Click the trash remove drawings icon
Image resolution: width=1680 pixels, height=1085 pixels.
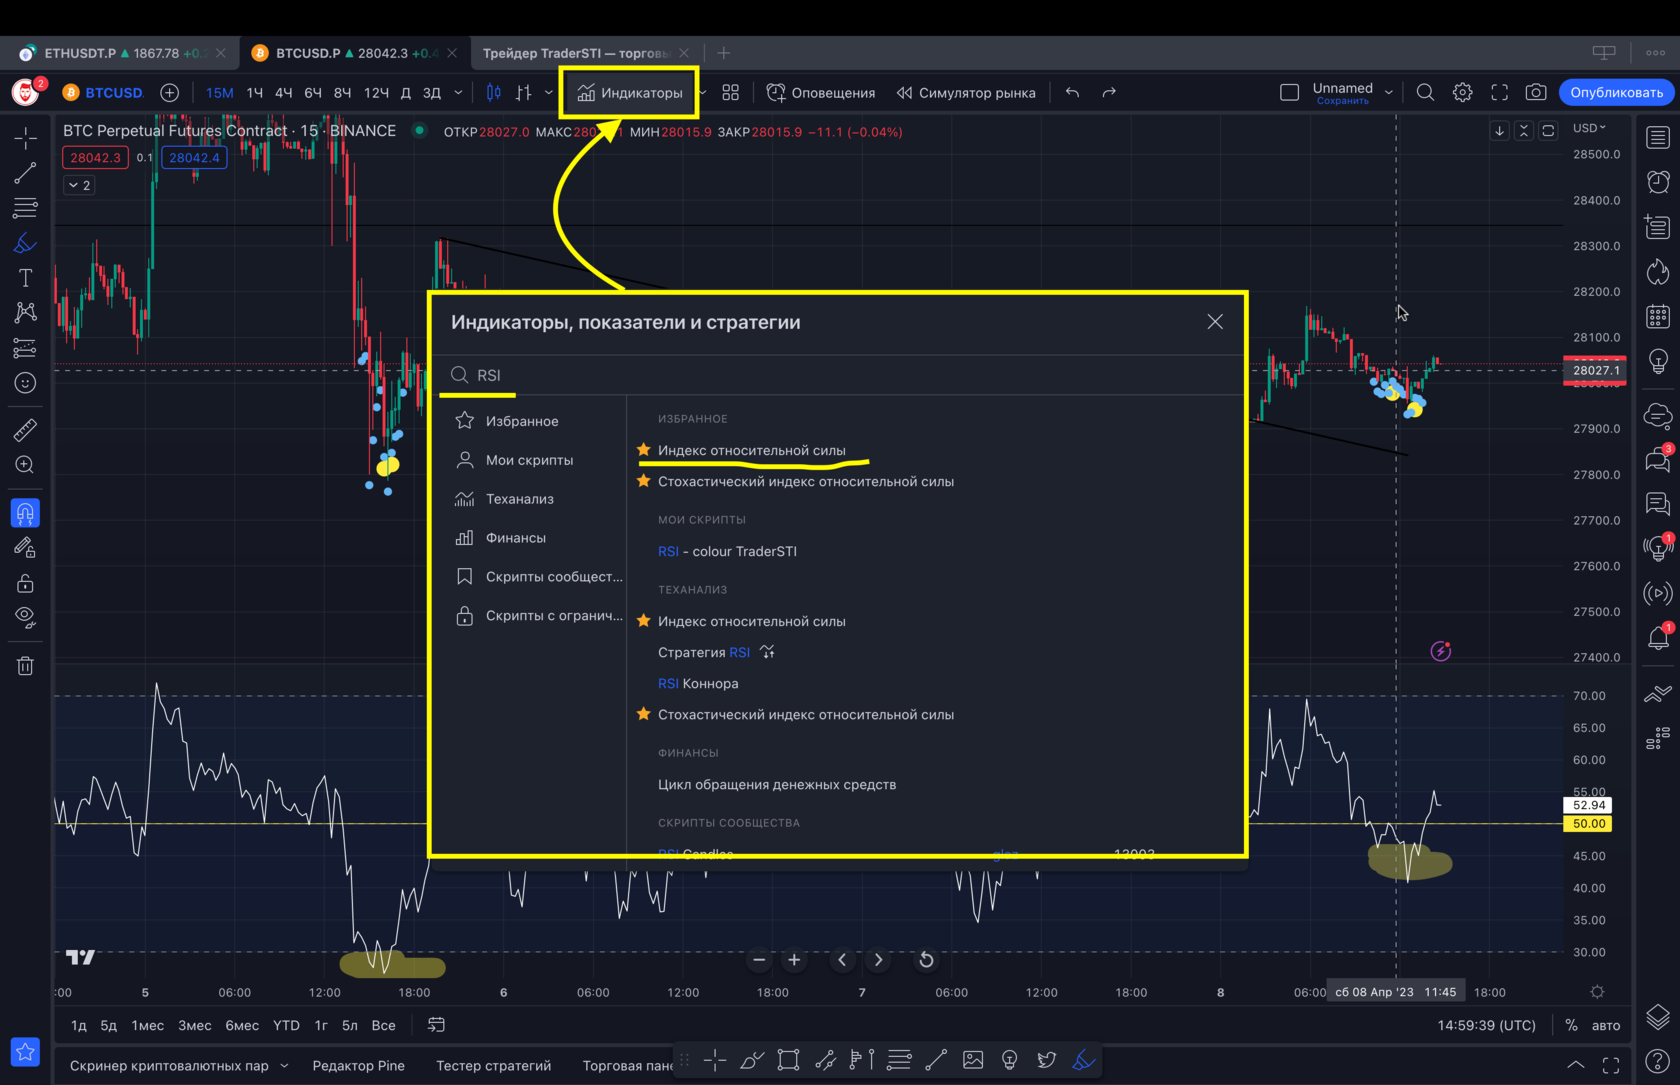[x=25, y=666]
